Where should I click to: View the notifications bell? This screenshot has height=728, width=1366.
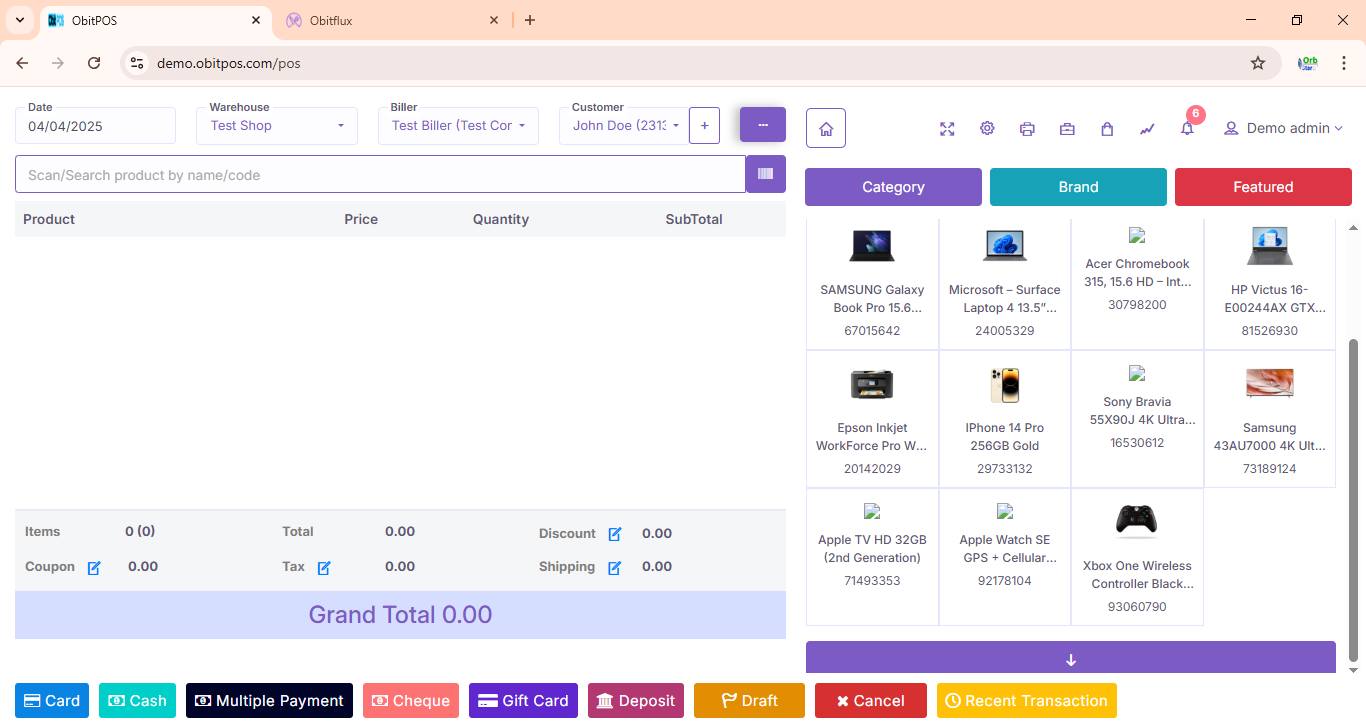coord(1187,129)
